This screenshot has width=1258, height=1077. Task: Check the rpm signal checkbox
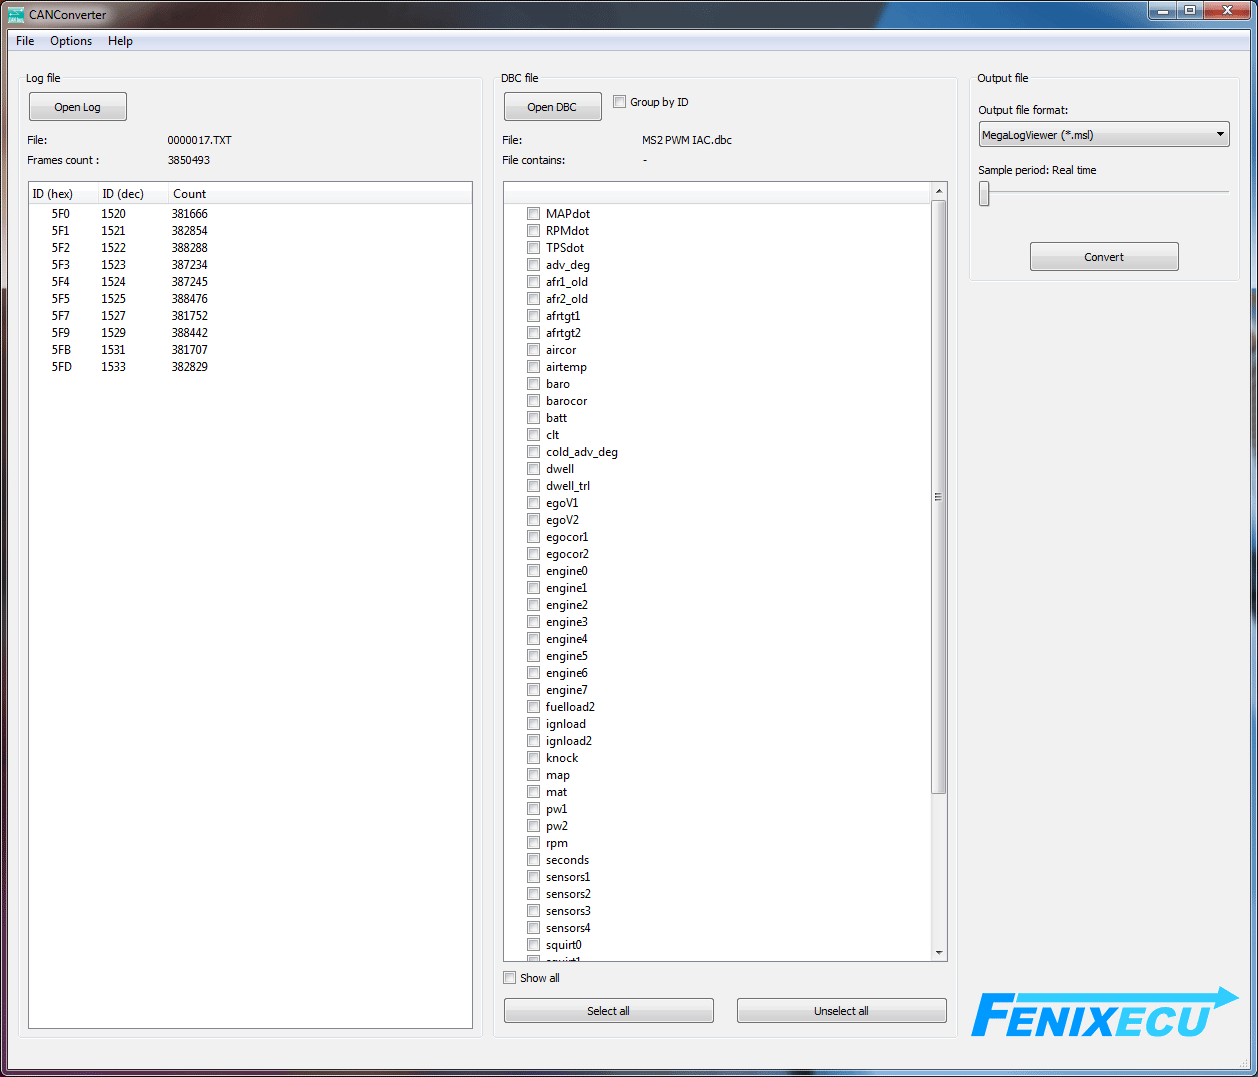pyautogui.click(x=534, y=843)
